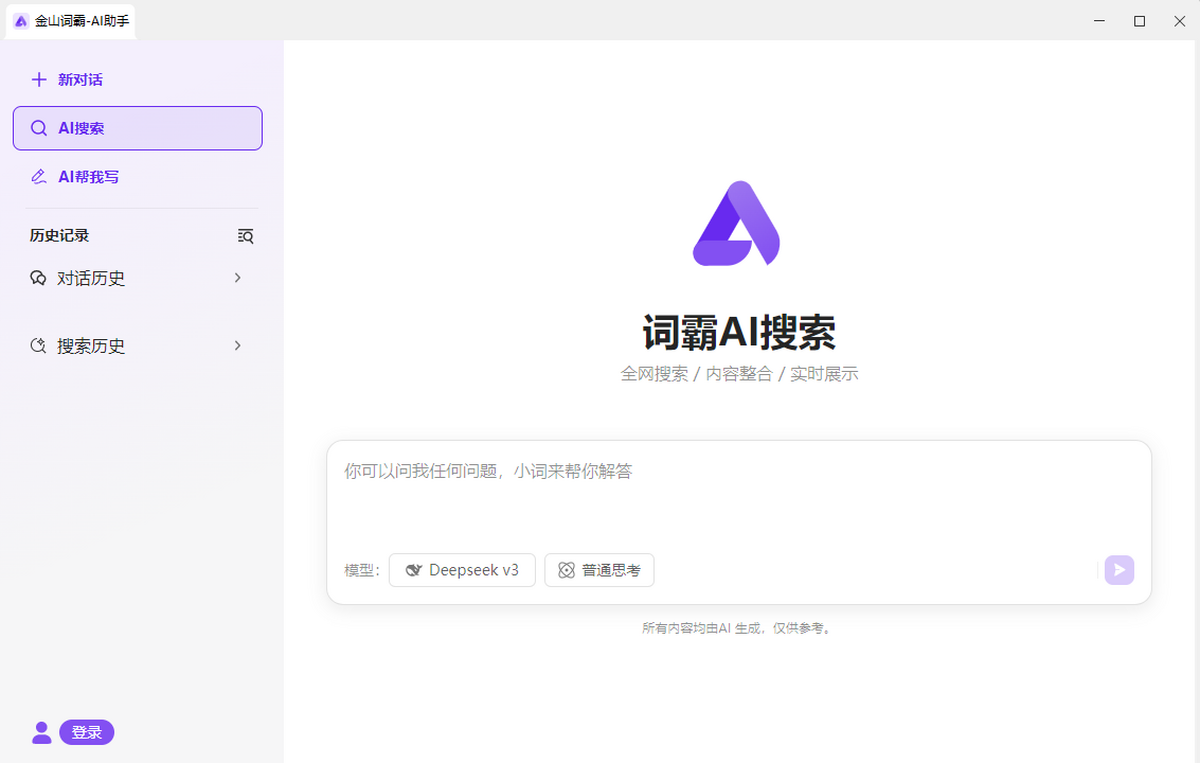Click the plus icon beside 新对话
The image size is (1200, 763).
click(39, 80)
